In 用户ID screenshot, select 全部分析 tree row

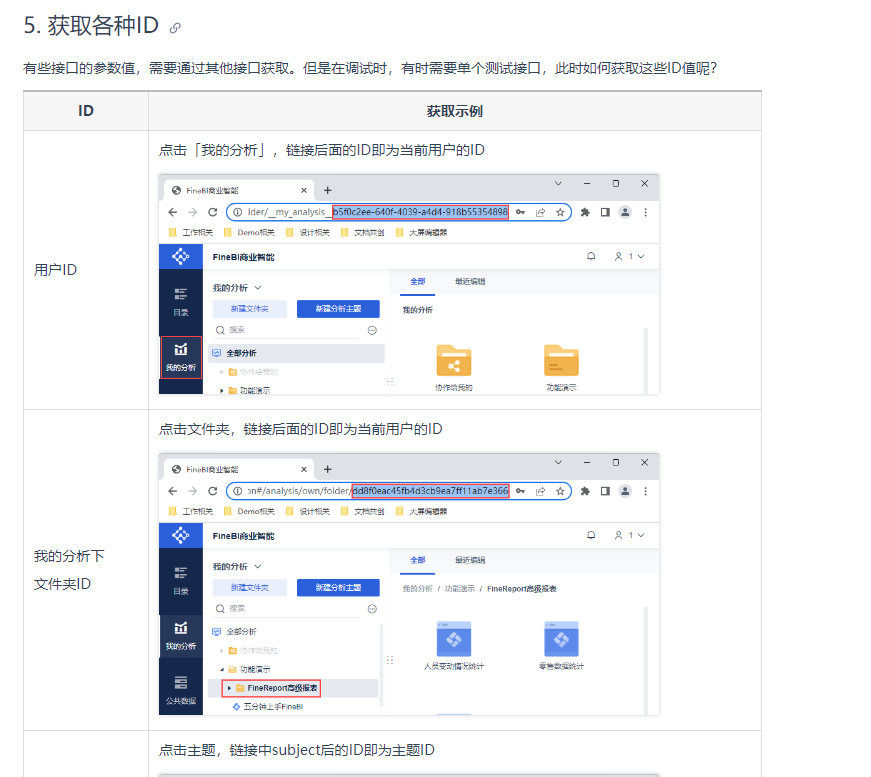click(296, 353)
